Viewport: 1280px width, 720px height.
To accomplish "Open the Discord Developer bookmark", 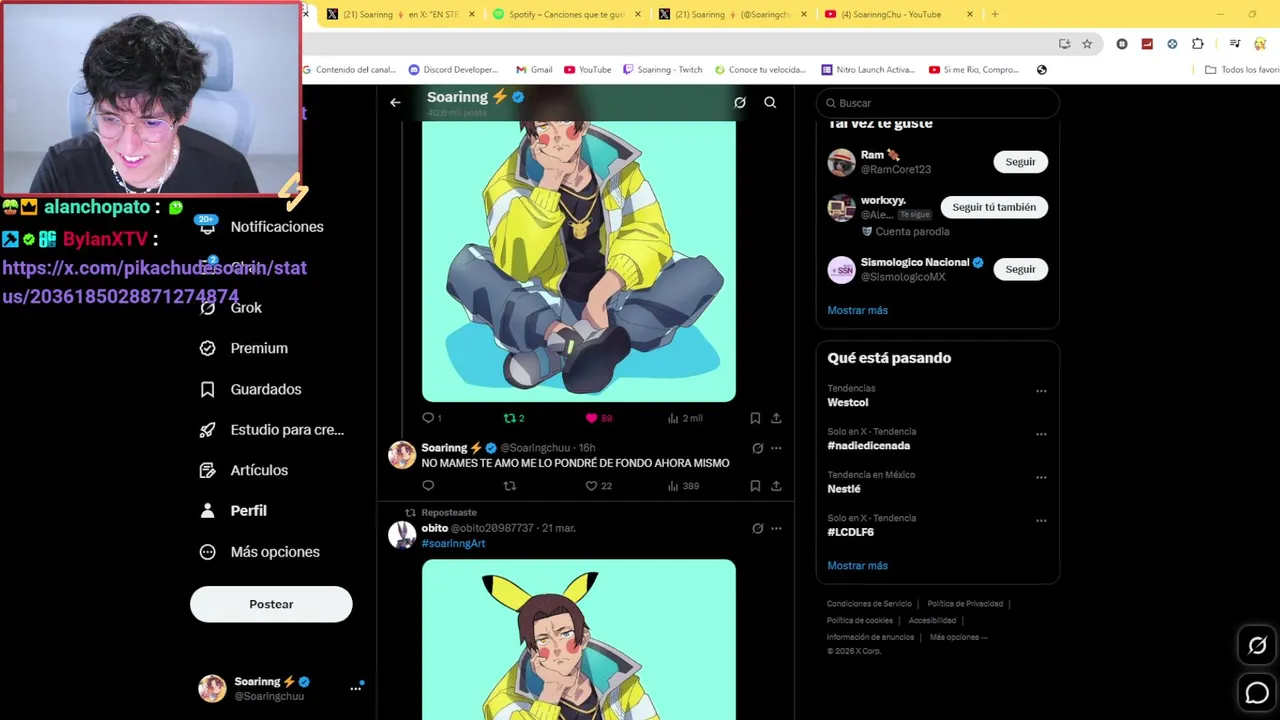I will click(x=453, y=70).
